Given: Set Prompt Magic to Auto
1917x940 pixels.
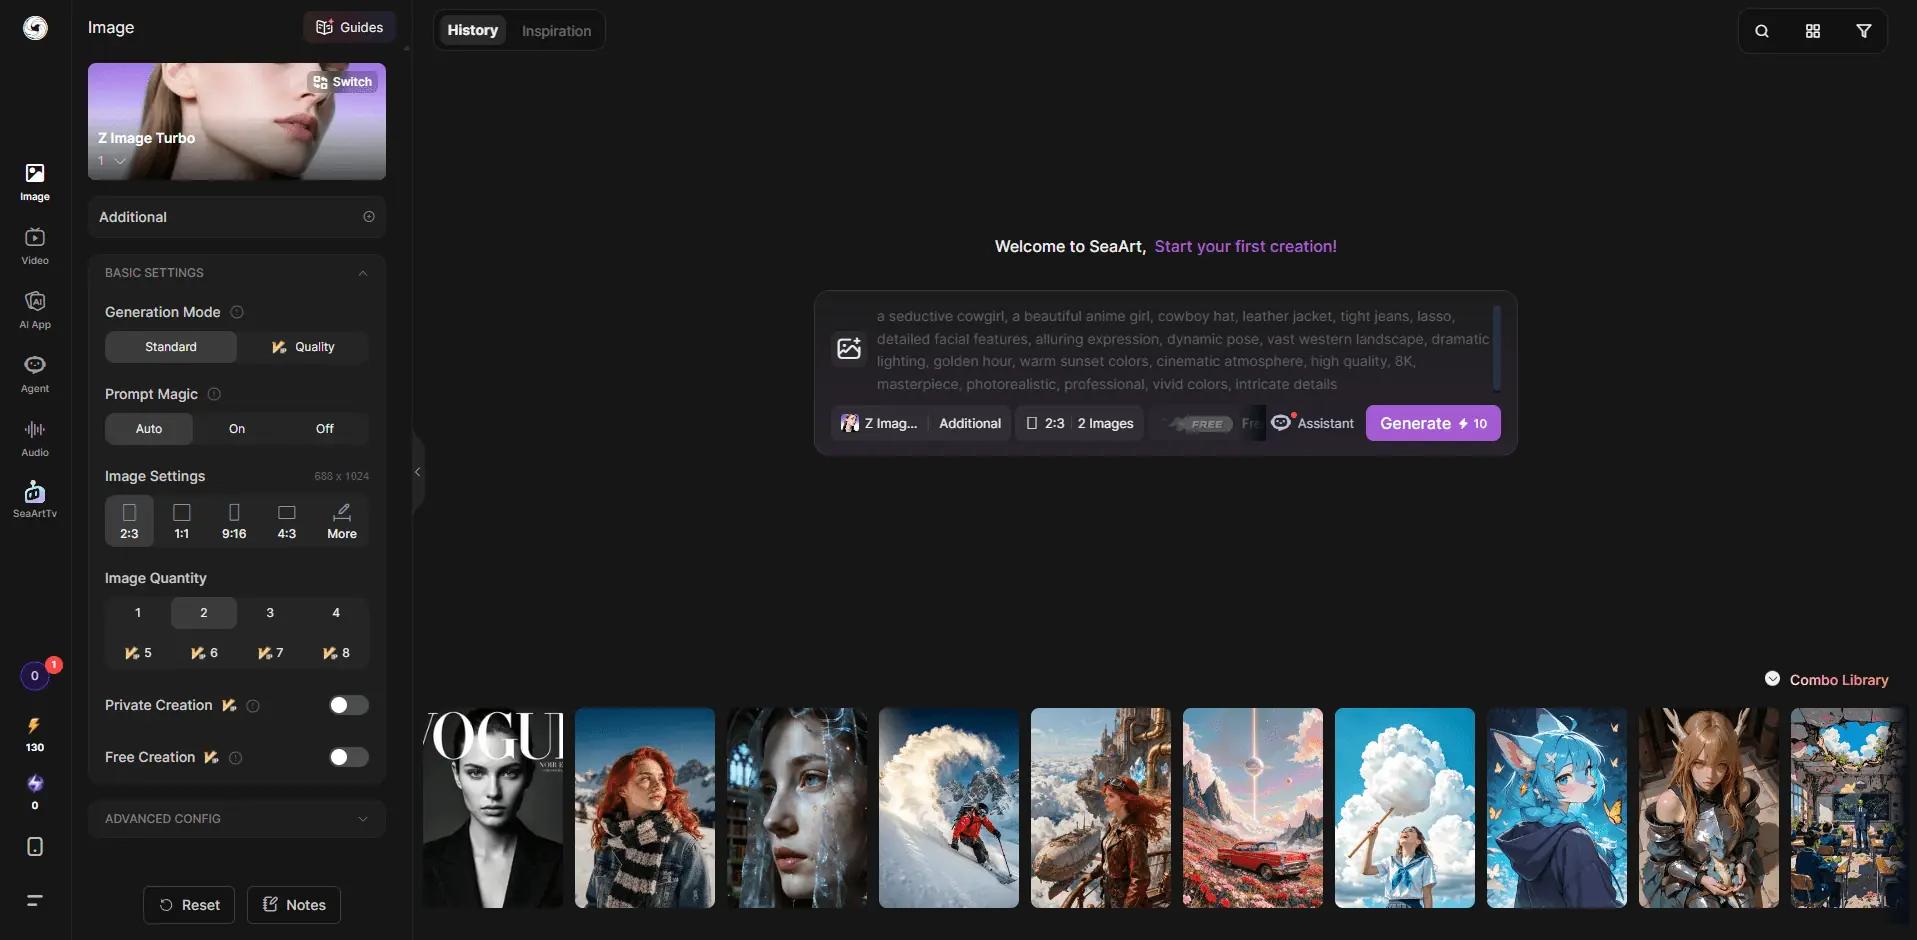Looking at the screenshot, I should tap(149, 429).
